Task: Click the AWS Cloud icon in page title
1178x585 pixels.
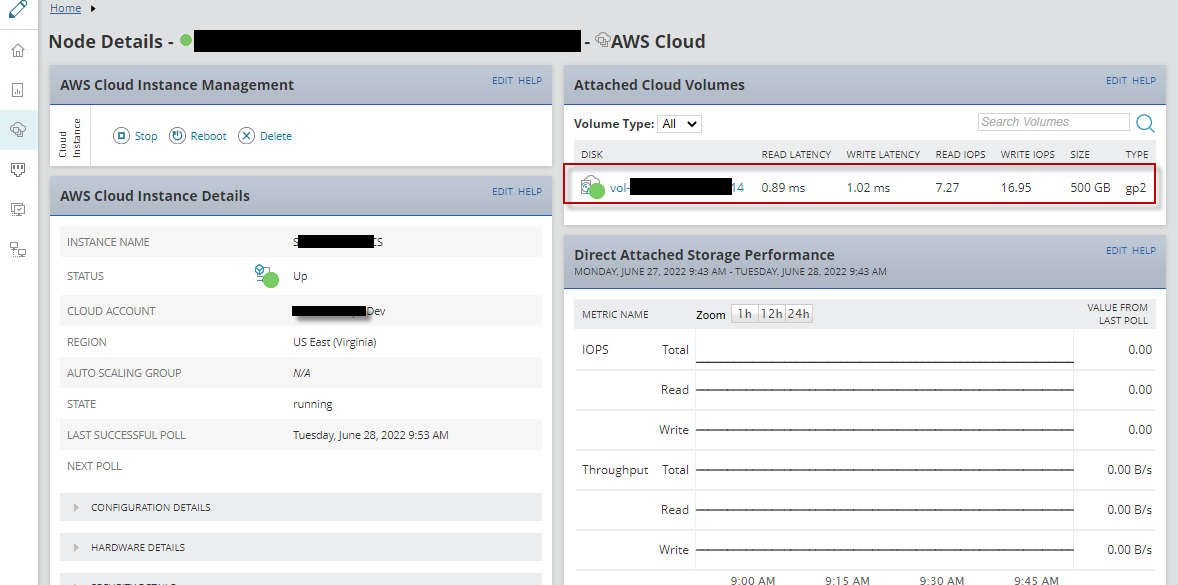Action: coord(602,40)
